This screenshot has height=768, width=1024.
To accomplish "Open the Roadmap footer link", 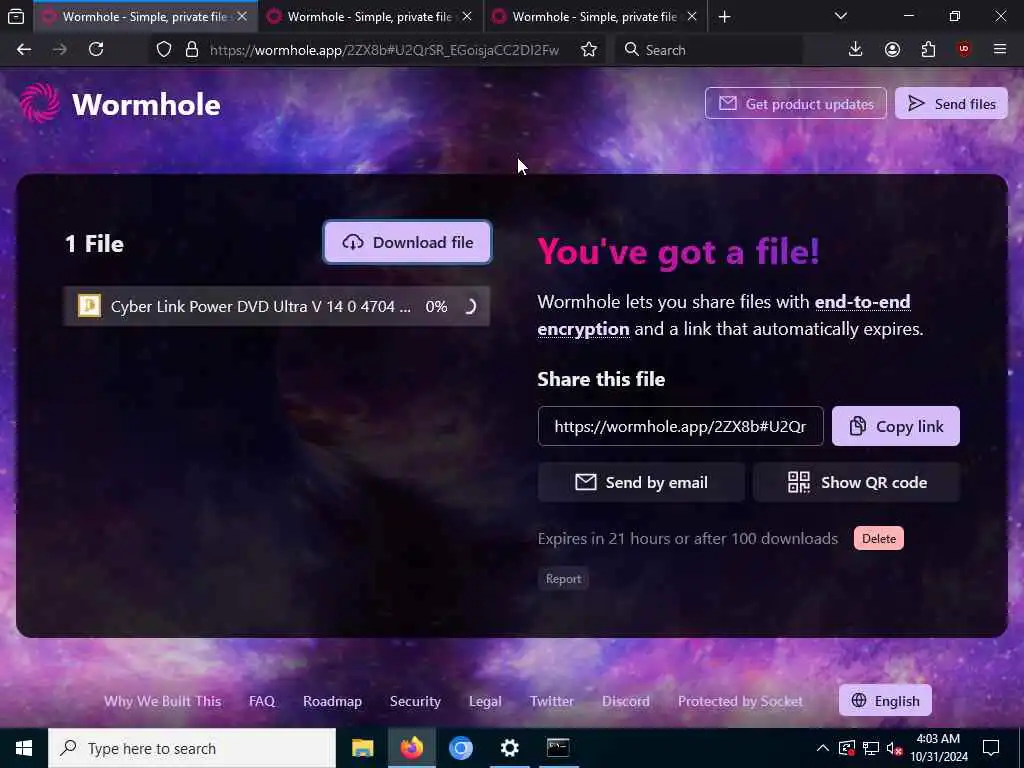I will [x=332, y=701].
